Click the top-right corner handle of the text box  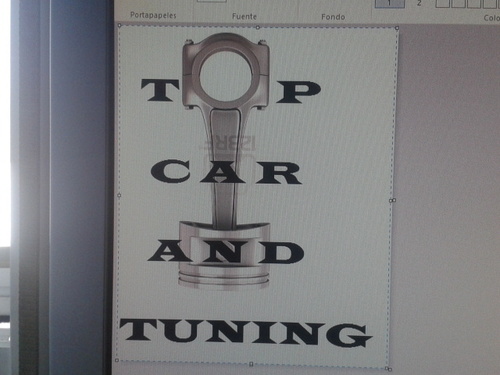tap(397, 28)
